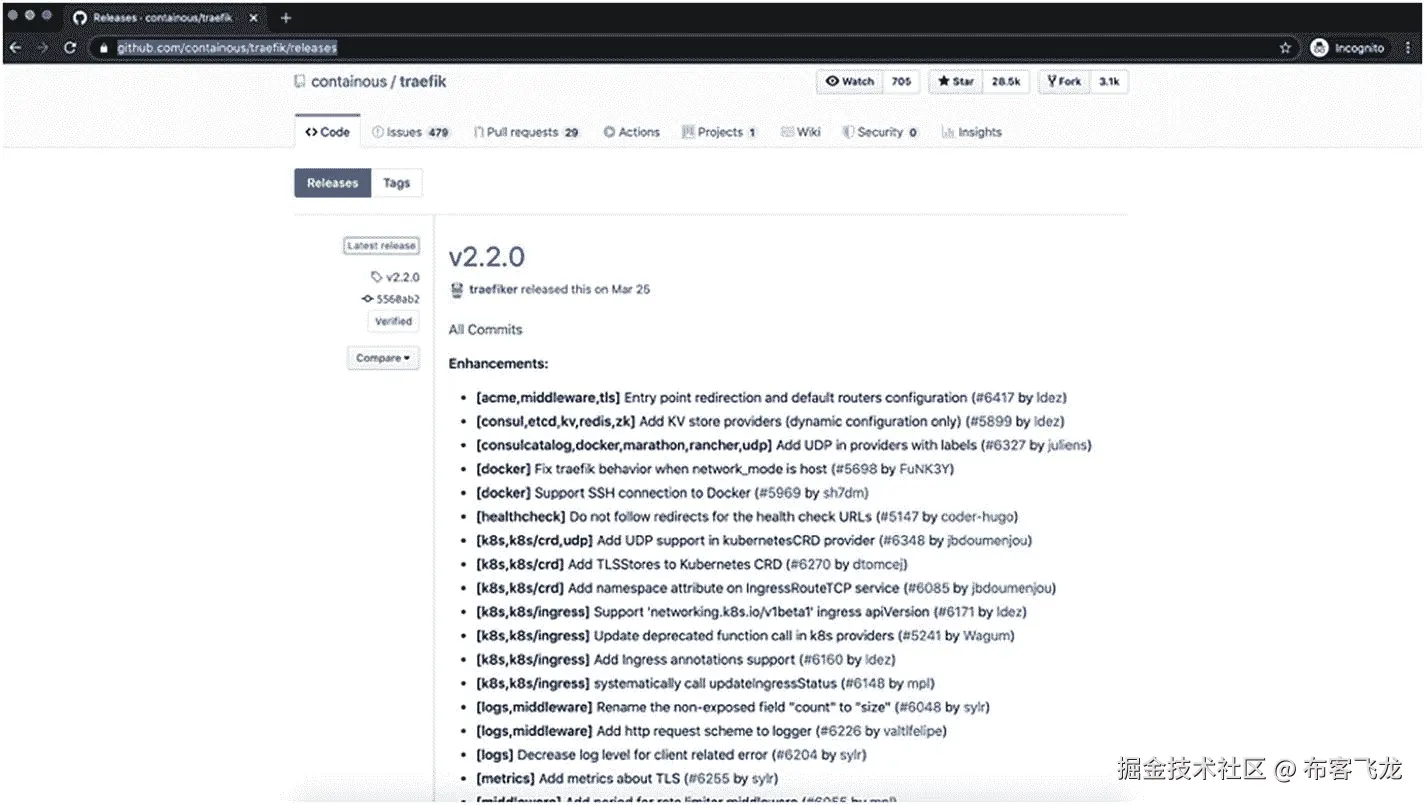Open the Insights tab
The image size is (1425, 805).
(x=971, y=132)
